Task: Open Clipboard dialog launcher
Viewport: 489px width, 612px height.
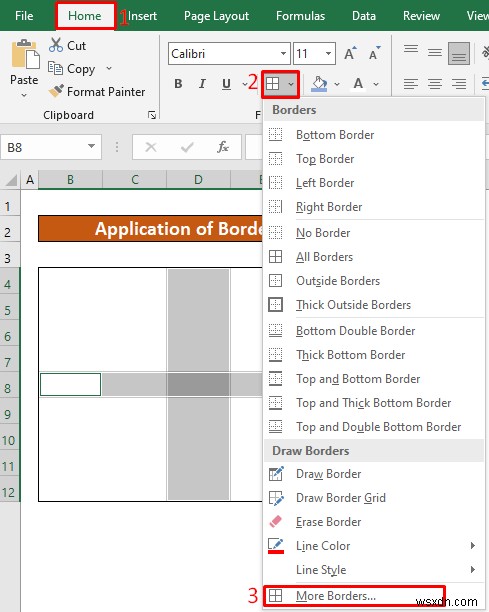Action: point(152,115)
